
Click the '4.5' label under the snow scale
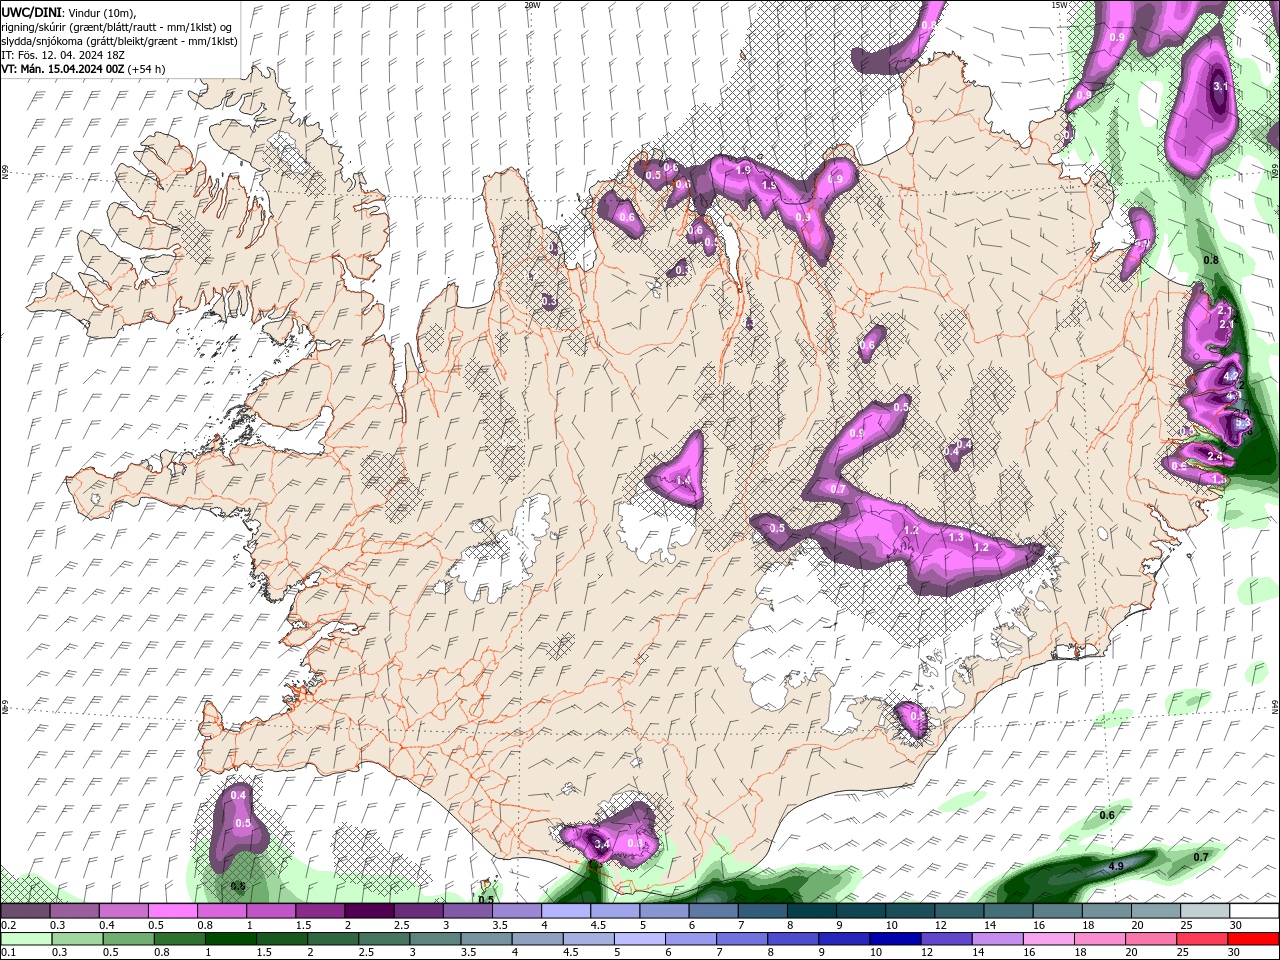pyautogui.click(x=597, y=925)
